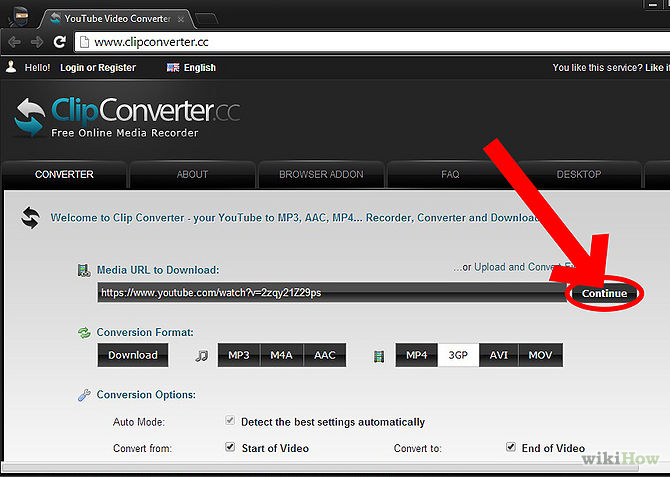Open the DESKTOP tab

point(579,174)
